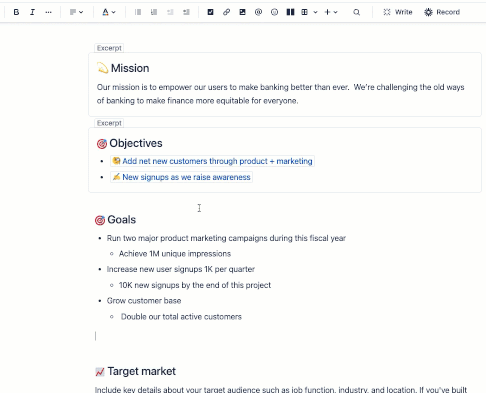Click 'Double our total active customers' sub-bullet
Image resolution: width=486 pixels, height=393 pixels.
[181, 317]
